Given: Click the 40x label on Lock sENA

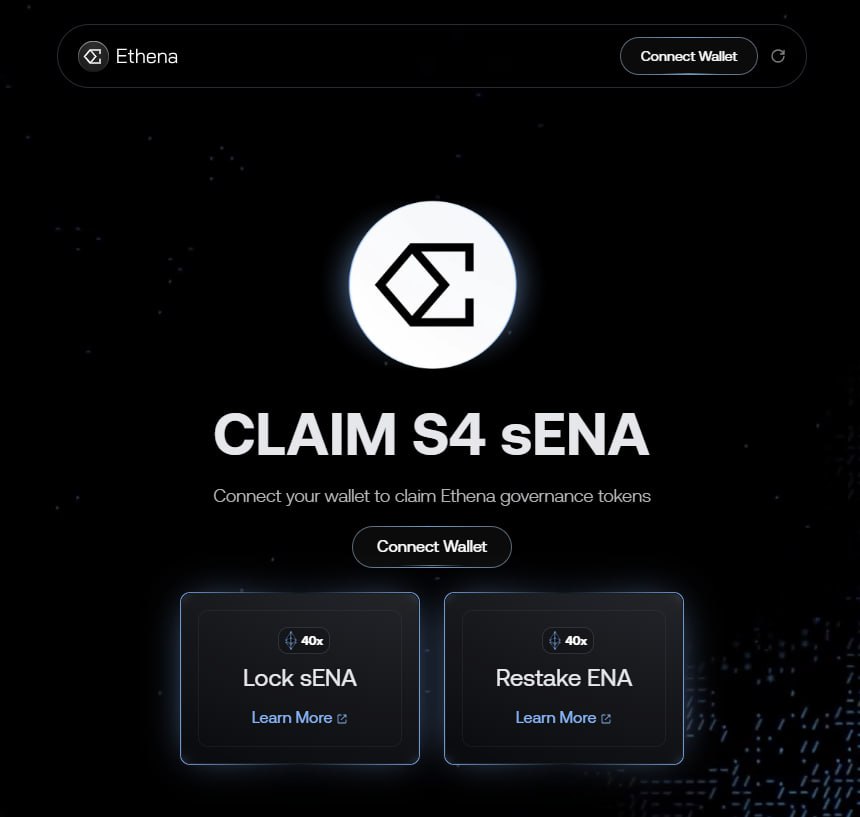Looking at the screenshot, I should (312, 641).
